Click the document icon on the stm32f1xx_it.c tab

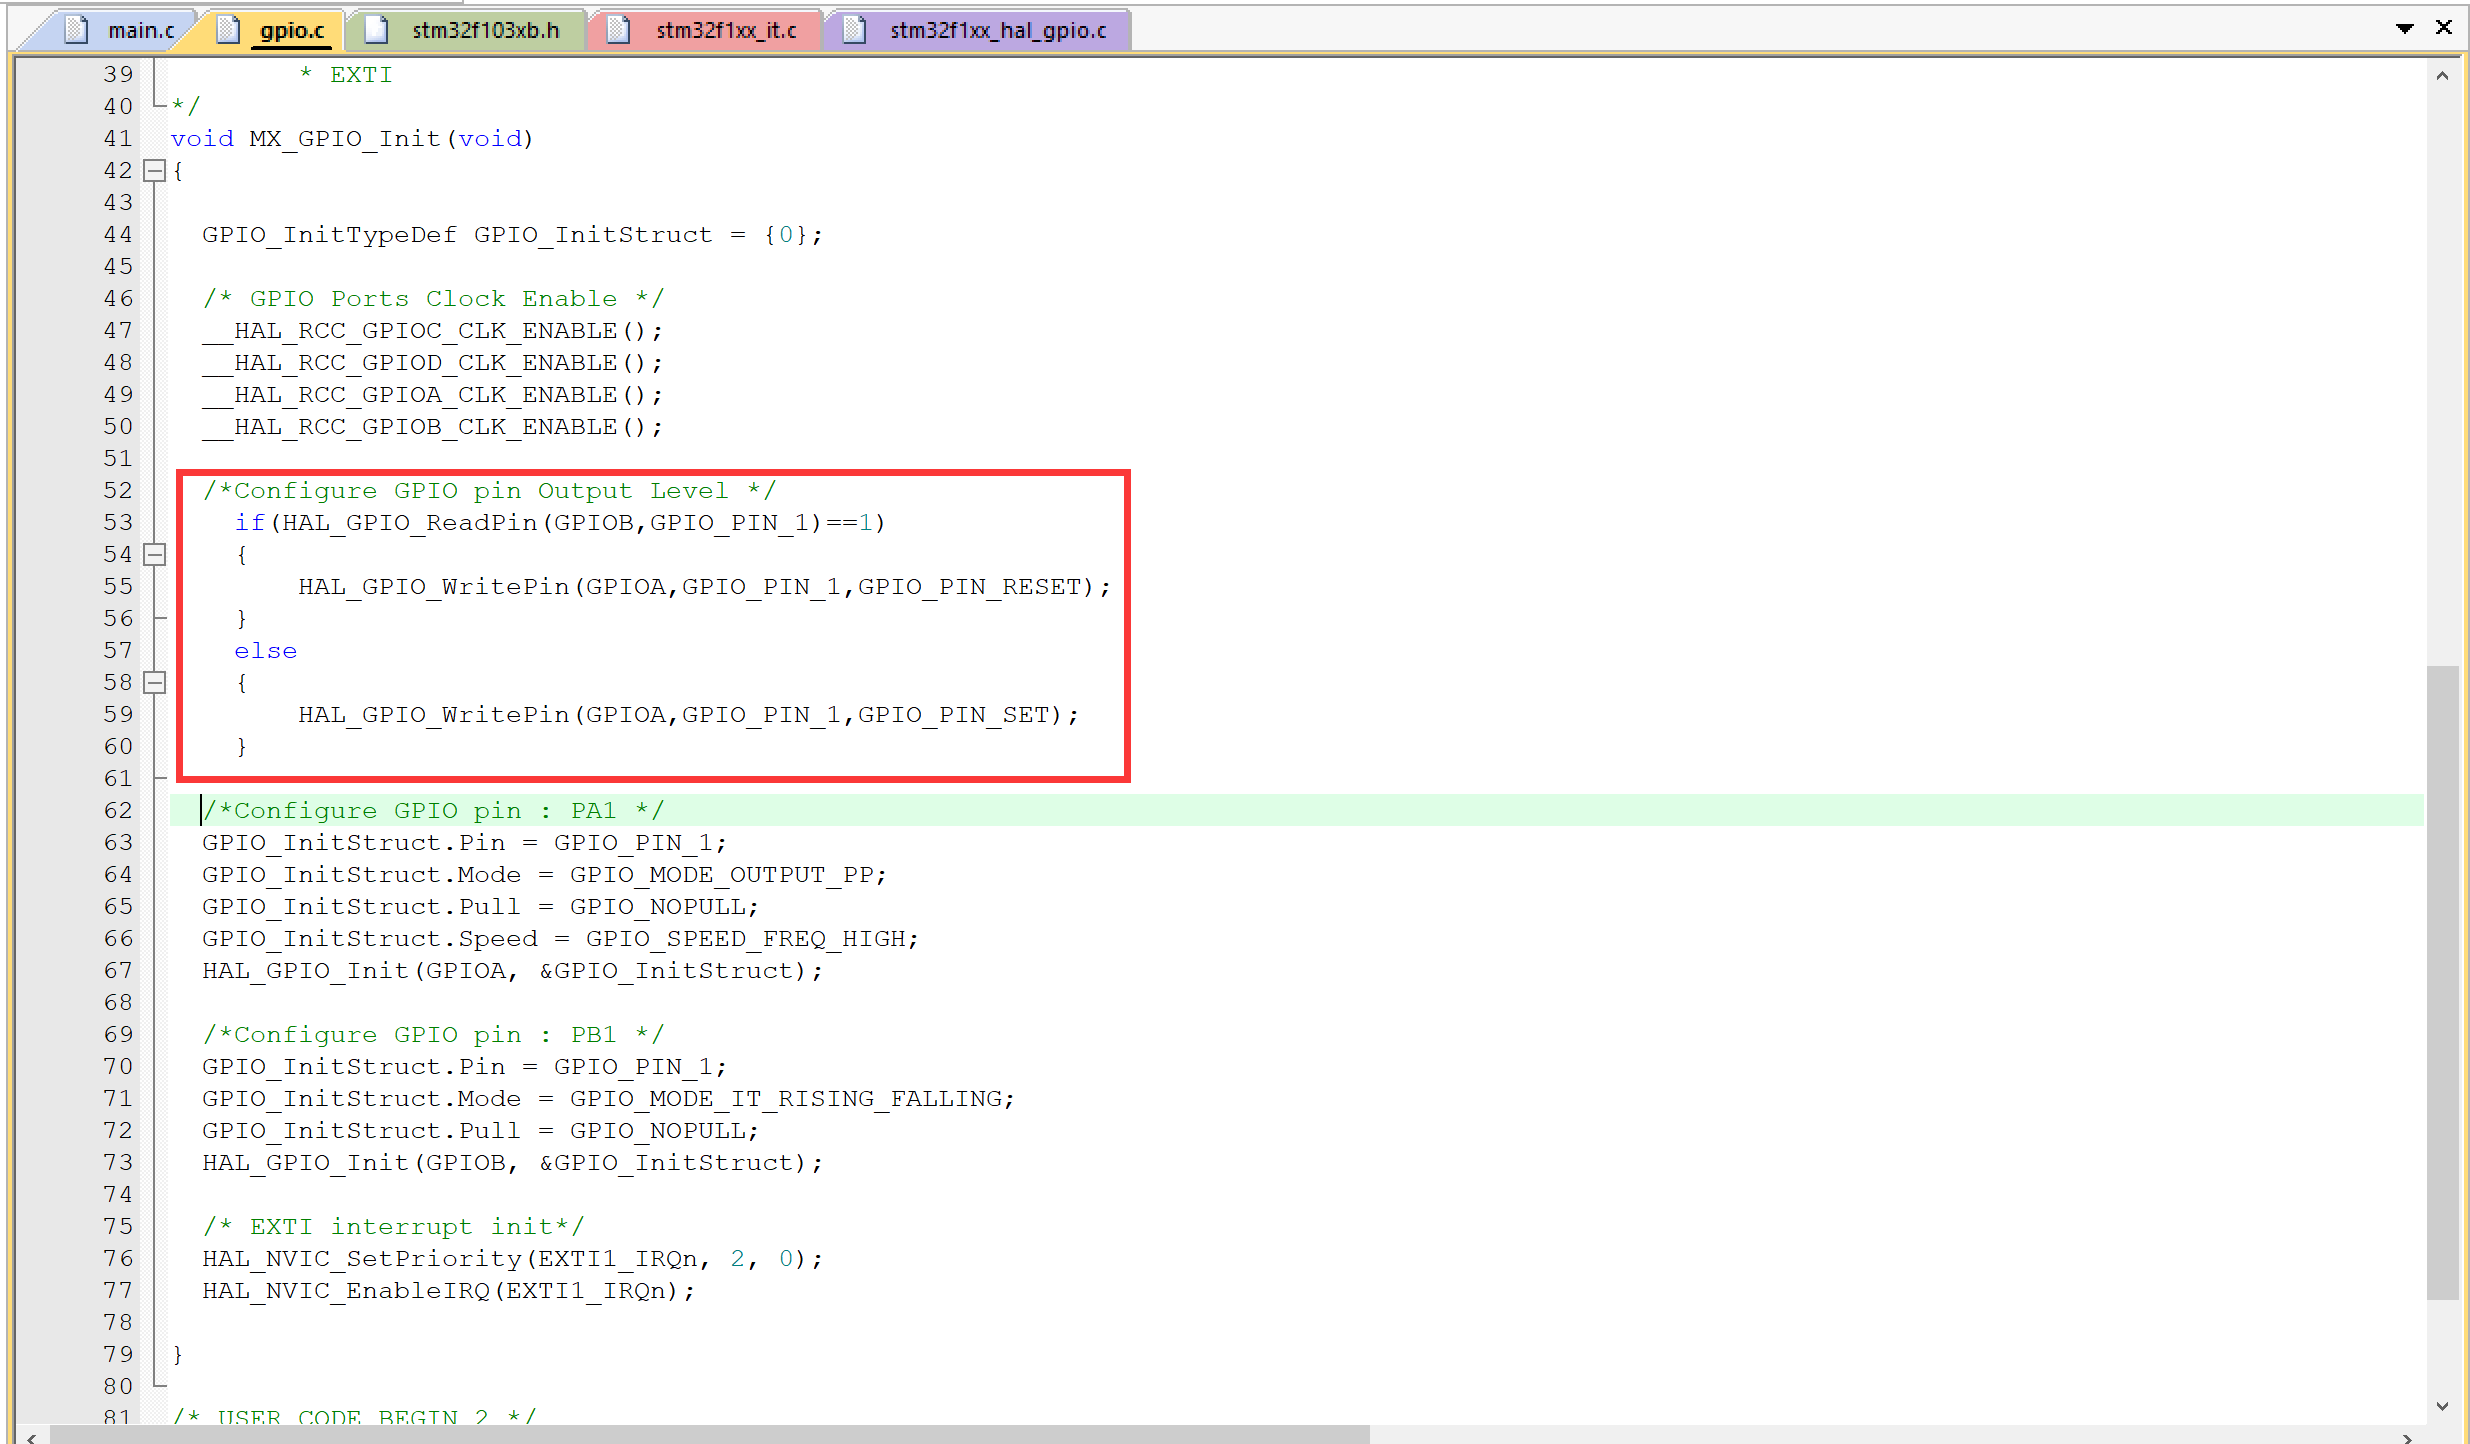[x=617, y=29]
